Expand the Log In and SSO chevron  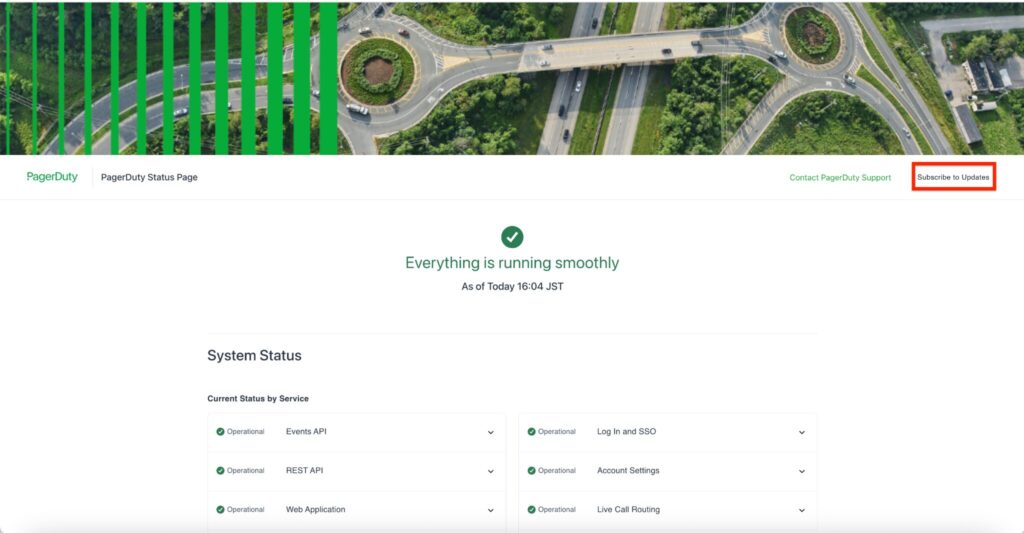[801, 433]
